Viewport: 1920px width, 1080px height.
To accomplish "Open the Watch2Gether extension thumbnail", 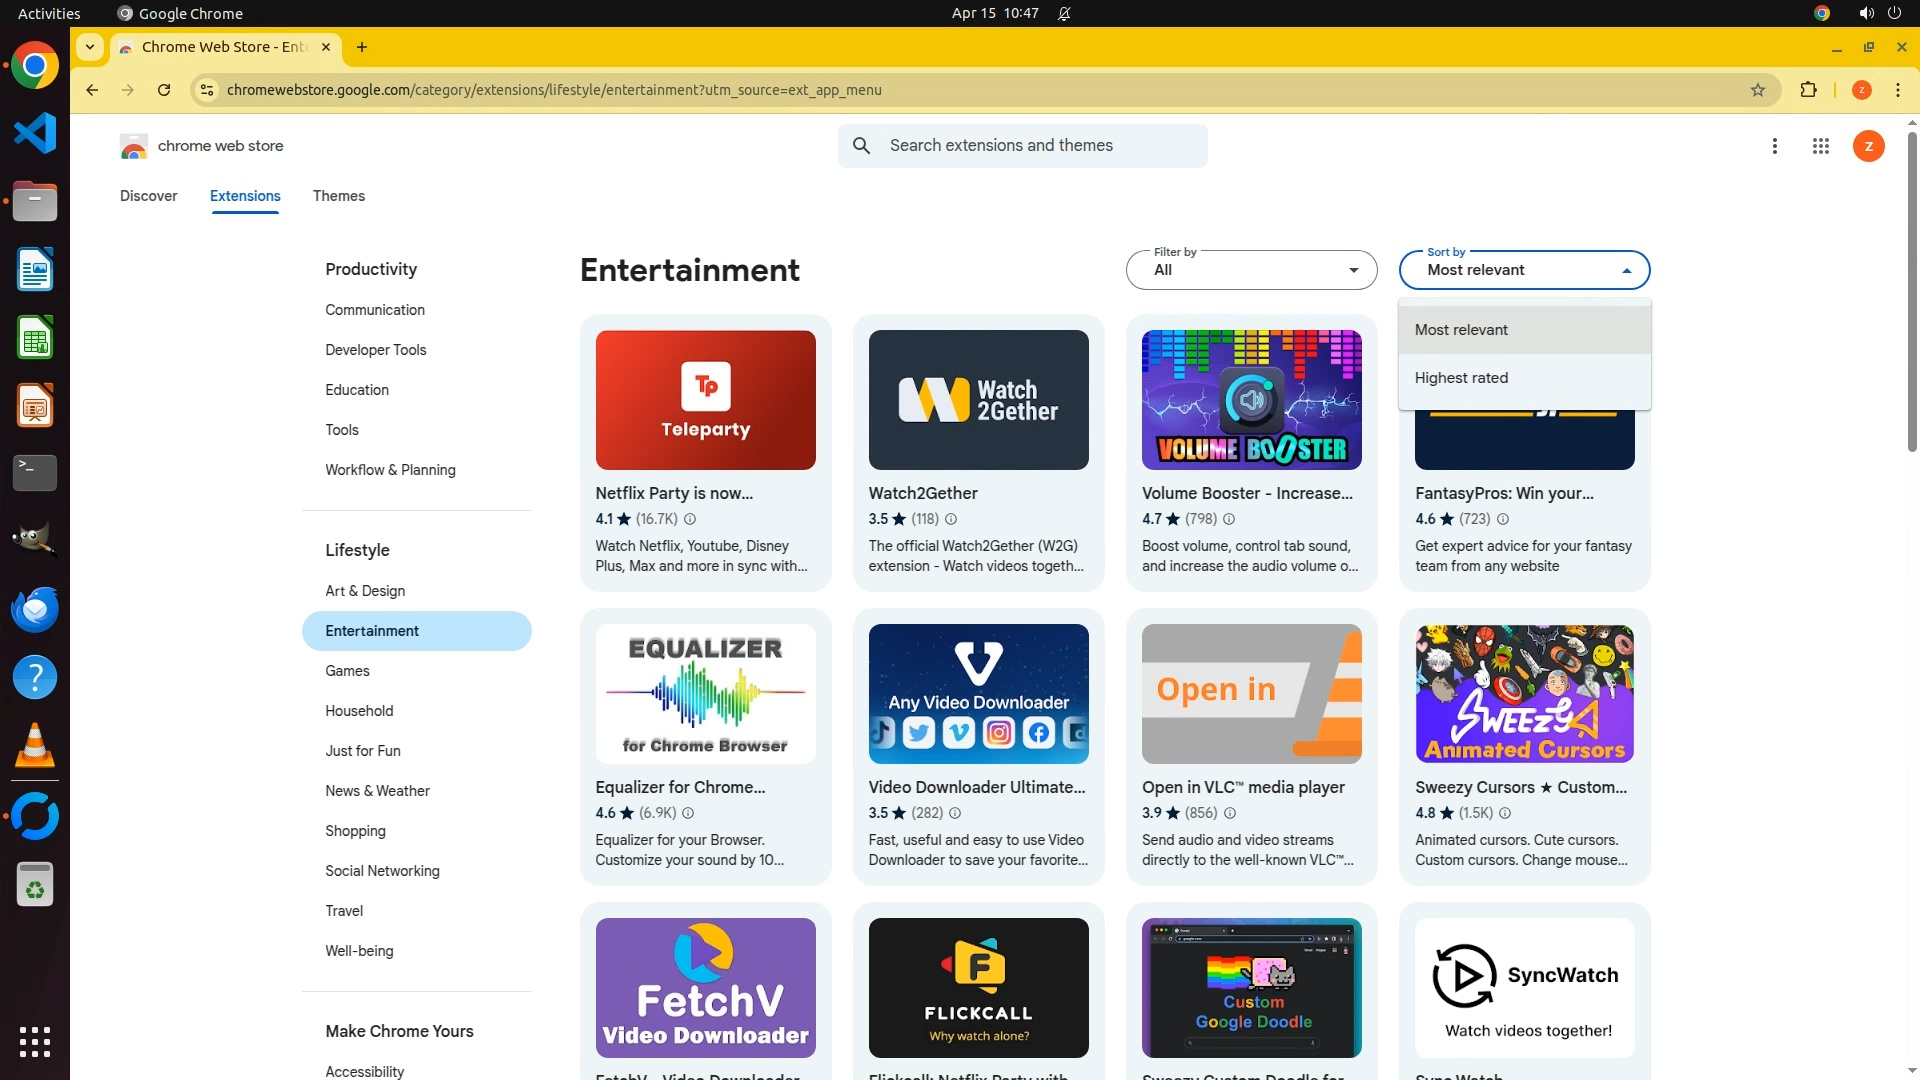I will (x=978, y=400).
